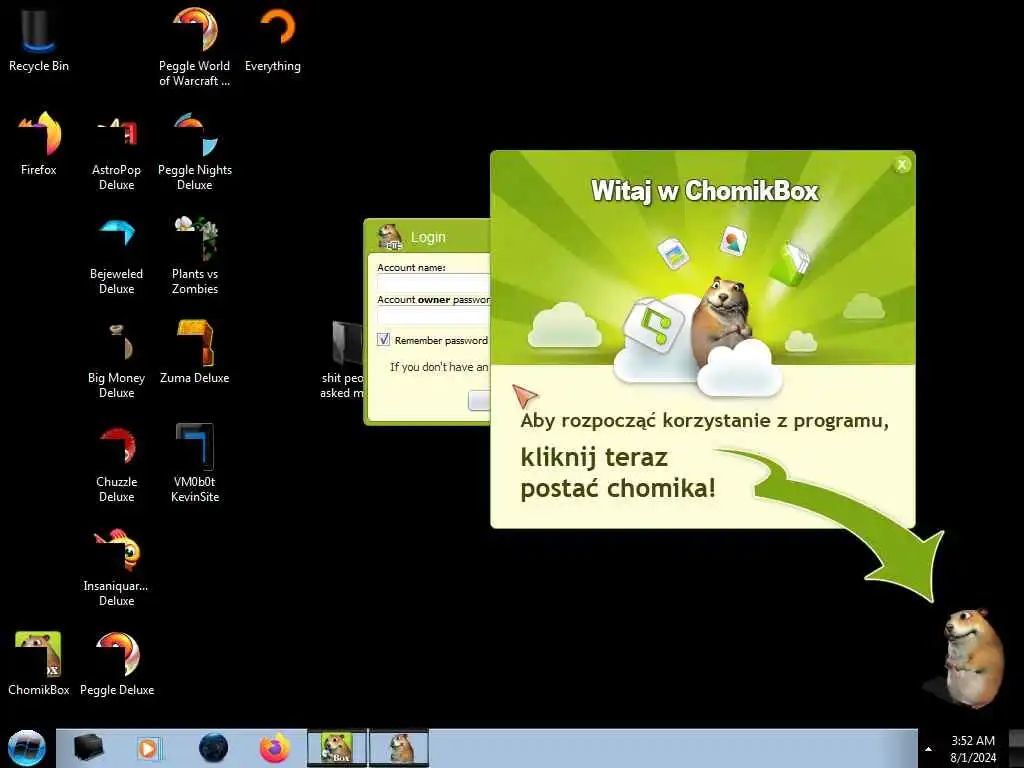Image resolution: width=1024 pixels, height=768 pixels.
Task: Select Zuma Deluxe desktop icon
Action: (x=195, y=353)
